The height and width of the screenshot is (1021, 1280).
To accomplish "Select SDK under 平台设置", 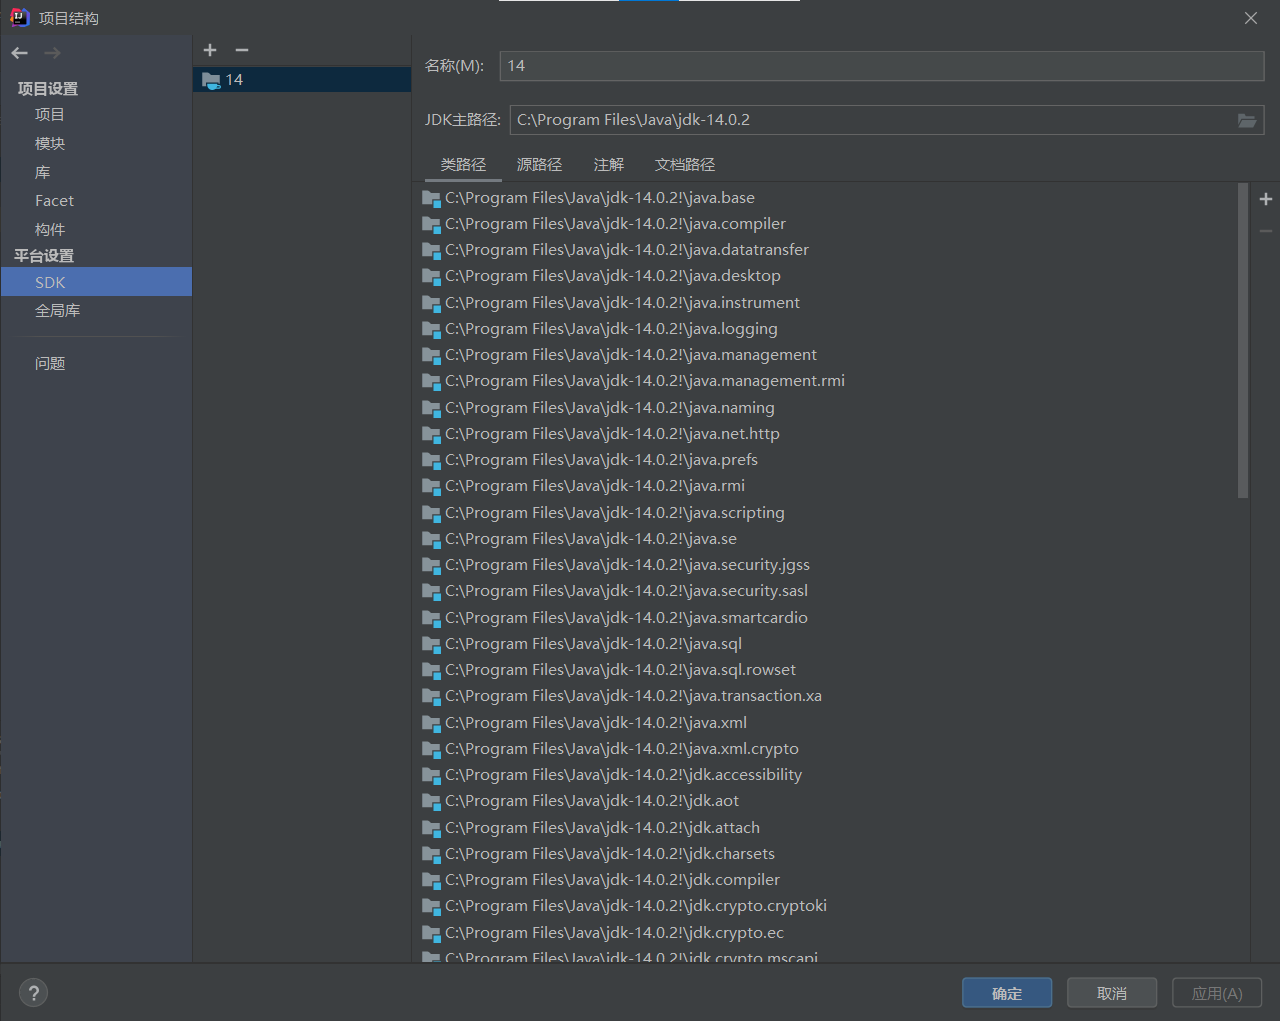I will coord(96,282).
